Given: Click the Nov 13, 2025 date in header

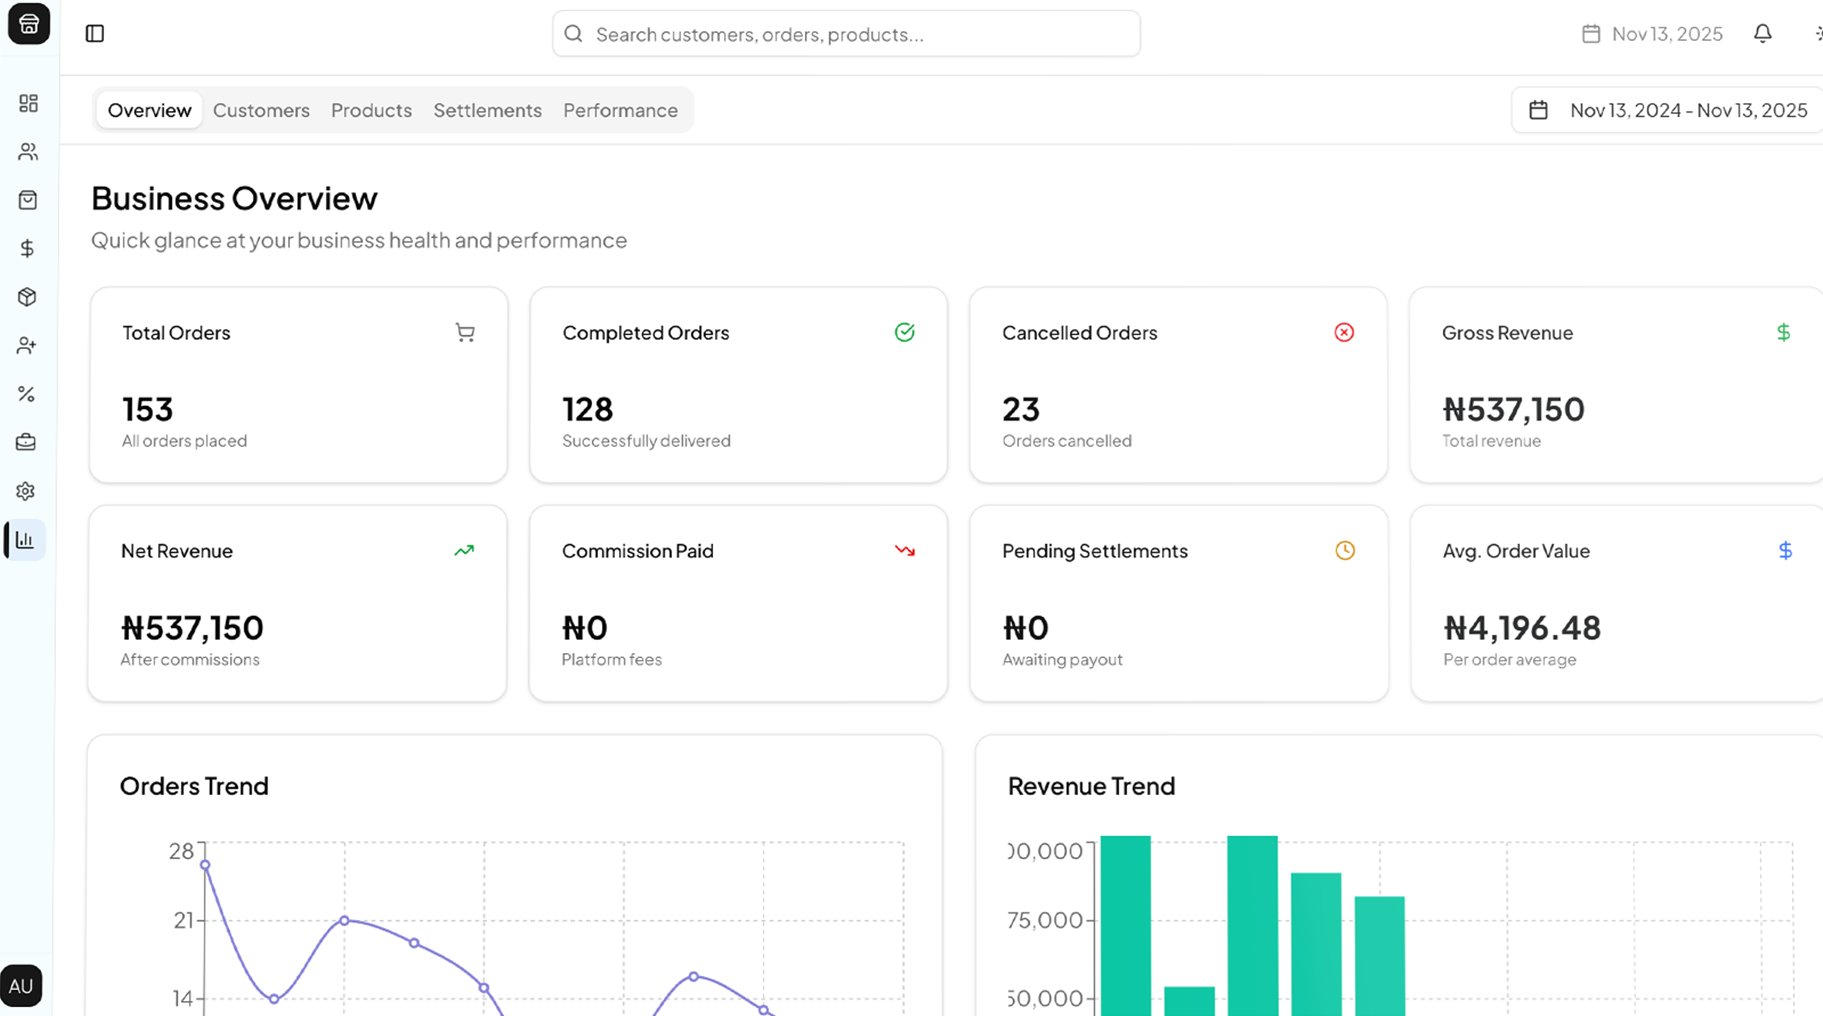Looking at the screenshot, I should coord(1653,34).
